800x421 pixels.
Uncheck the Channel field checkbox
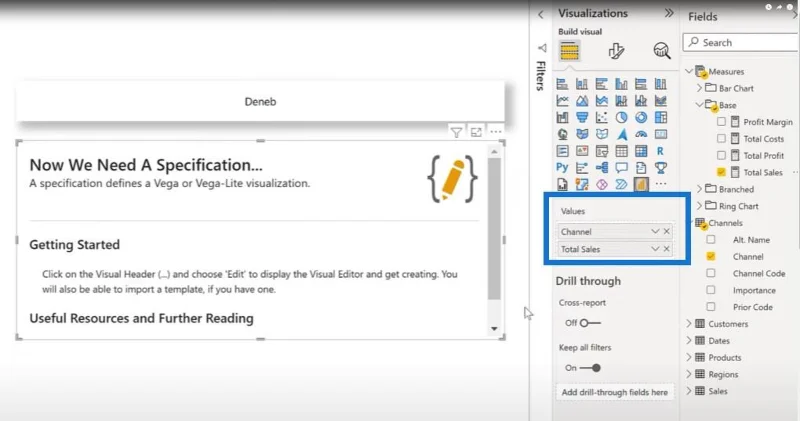pos(711,256)
